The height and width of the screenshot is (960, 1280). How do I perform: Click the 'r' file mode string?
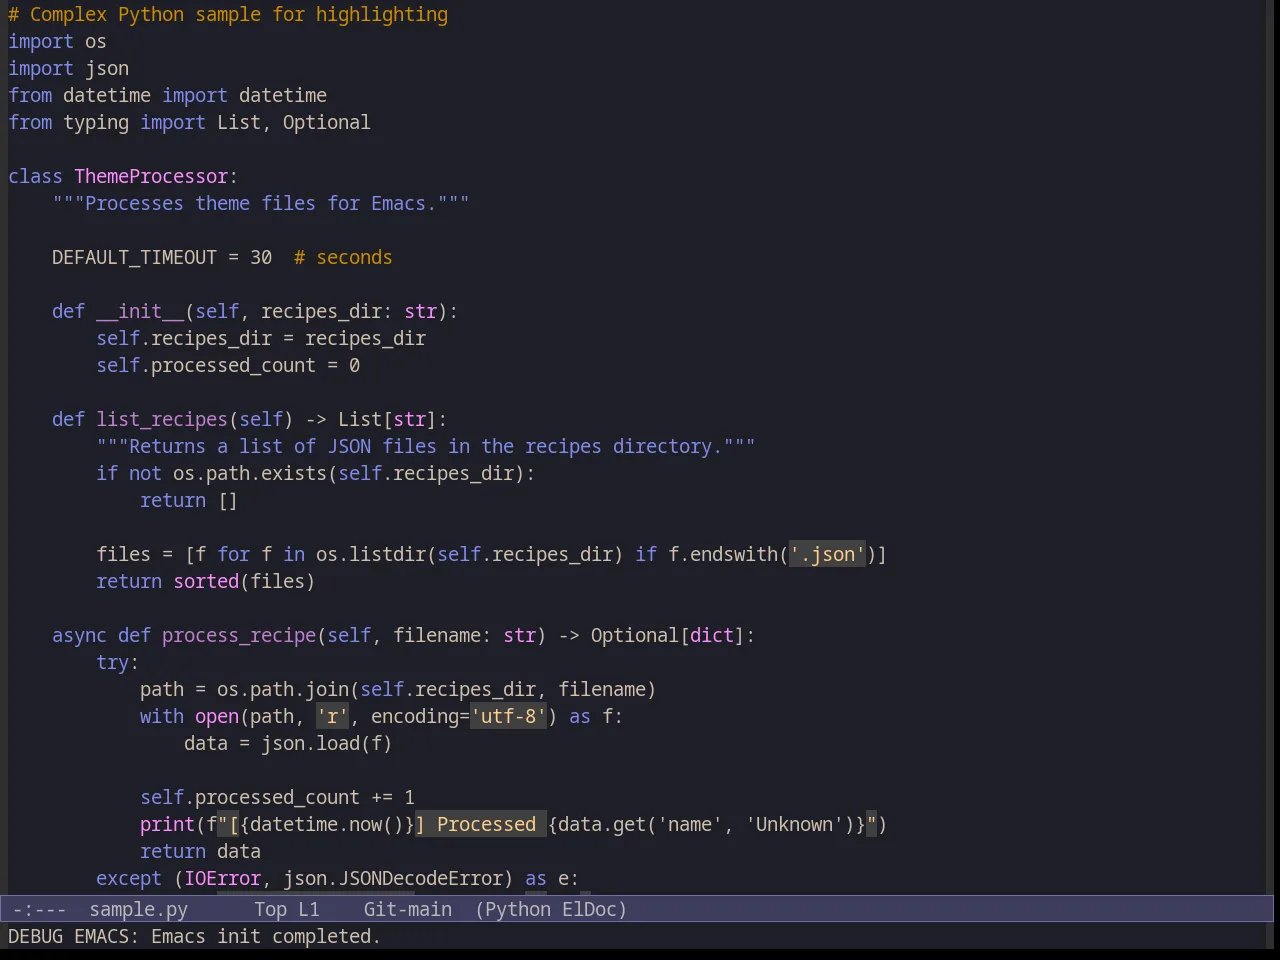pyautogui.click(x=332, y=716)
